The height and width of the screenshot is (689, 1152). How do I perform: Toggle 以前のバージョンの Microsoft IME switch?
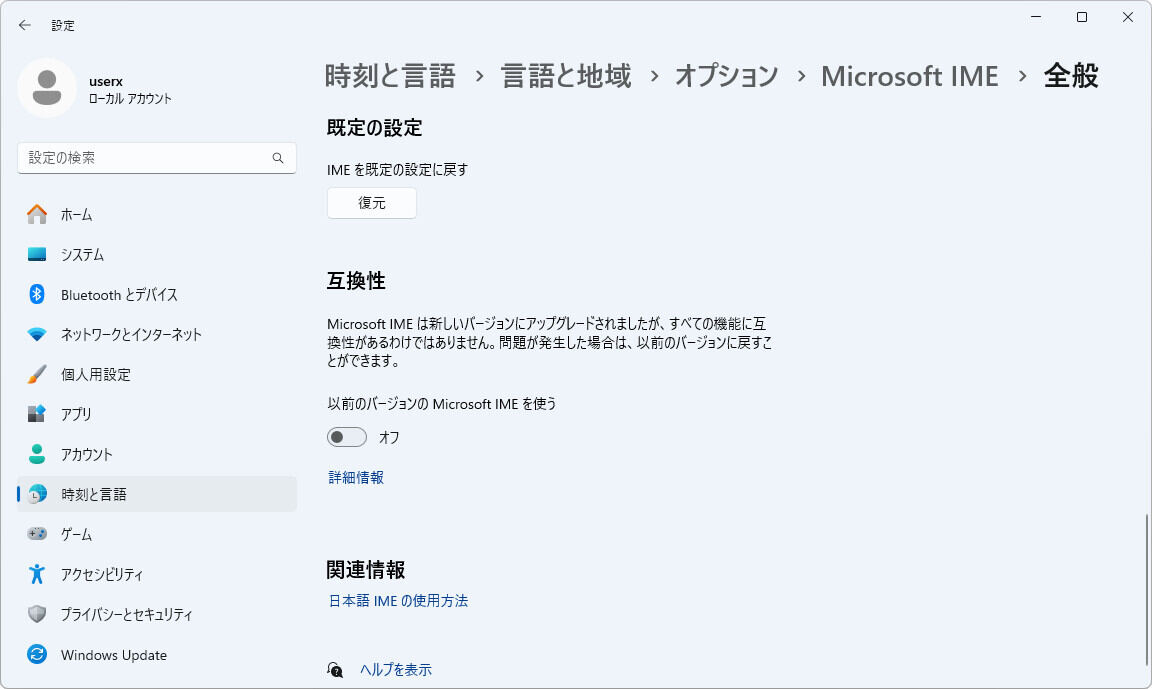point(347,437)
